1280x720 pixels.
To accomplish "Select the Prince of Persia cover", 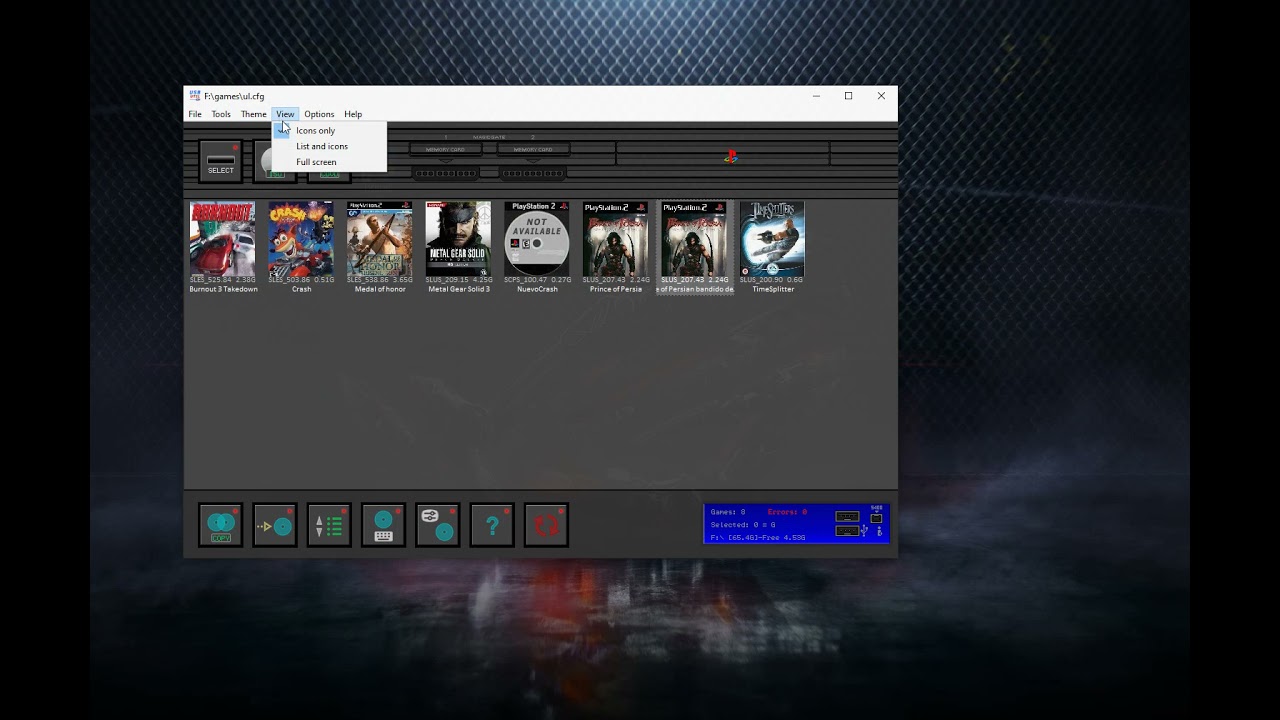I will pos(615,239).
